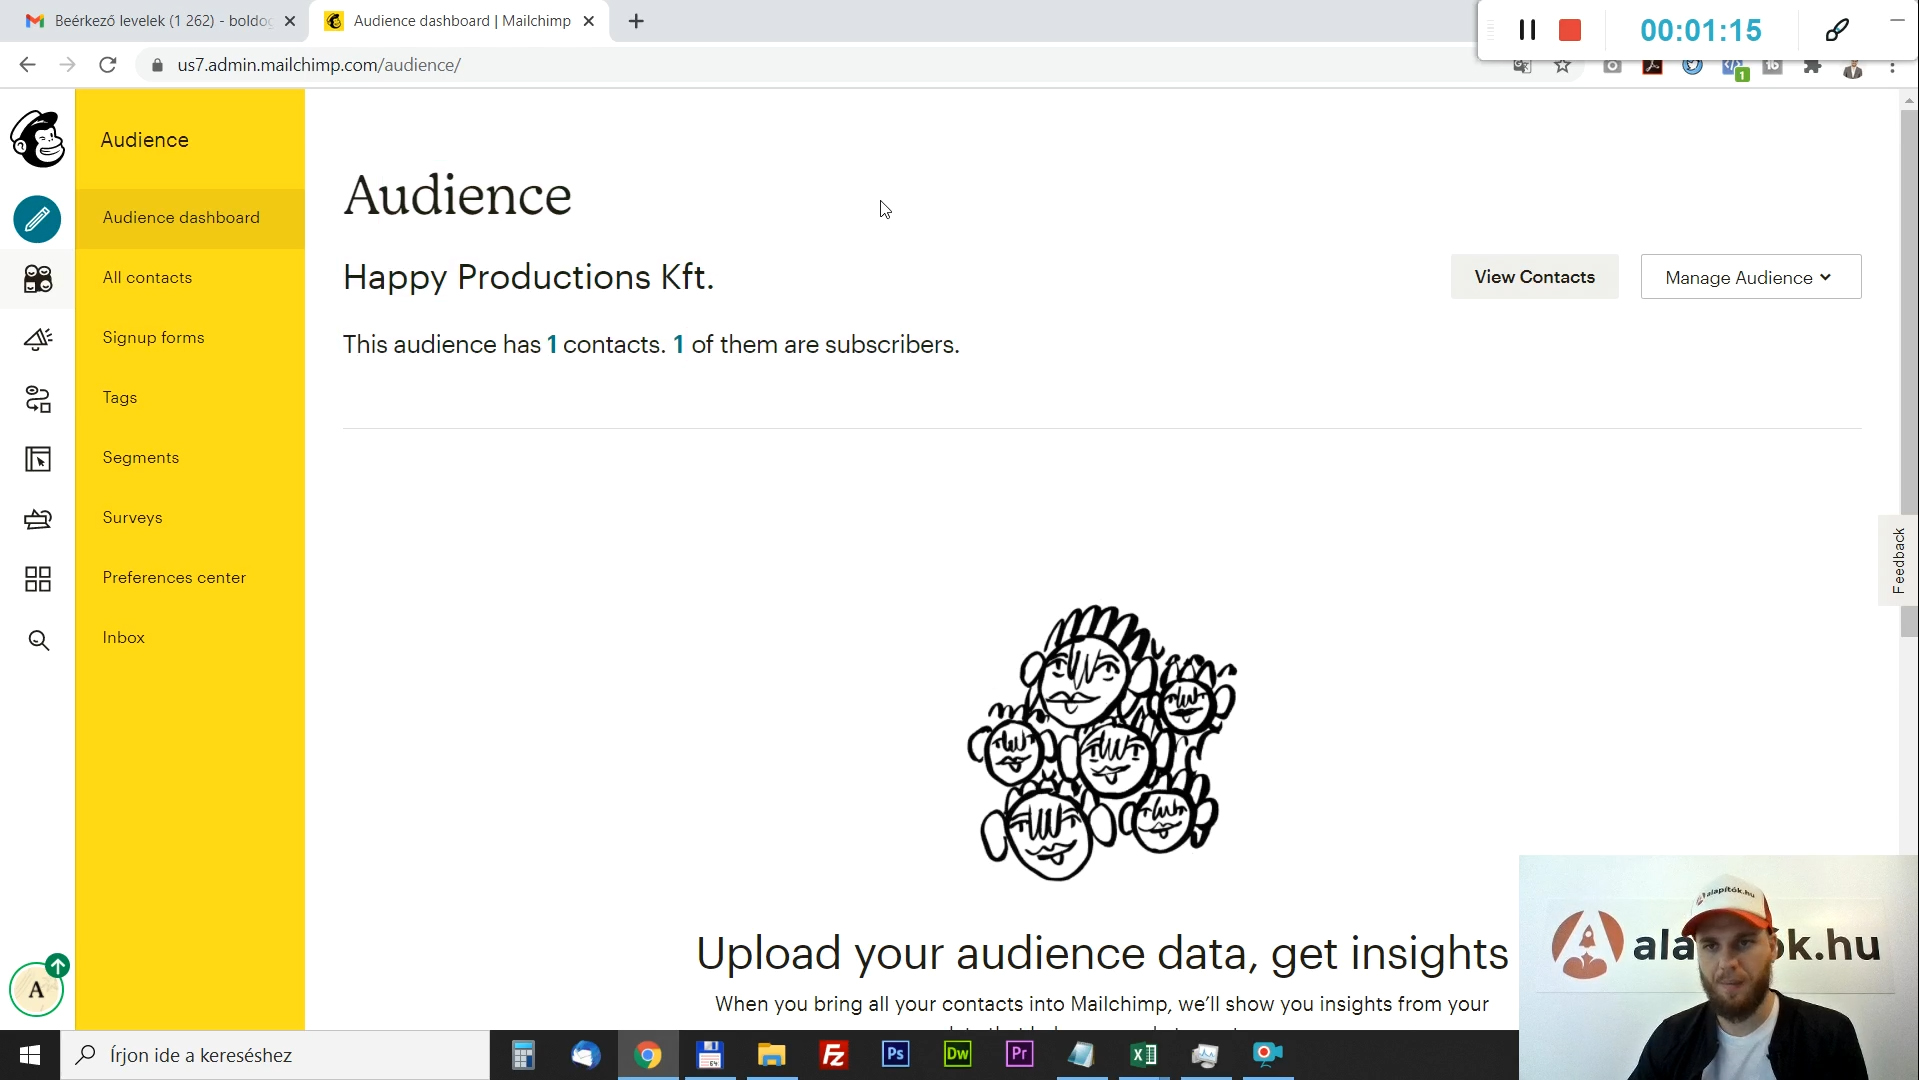Click the Windows search box
1919x1080 pixels.
(x=275, y=1055)
